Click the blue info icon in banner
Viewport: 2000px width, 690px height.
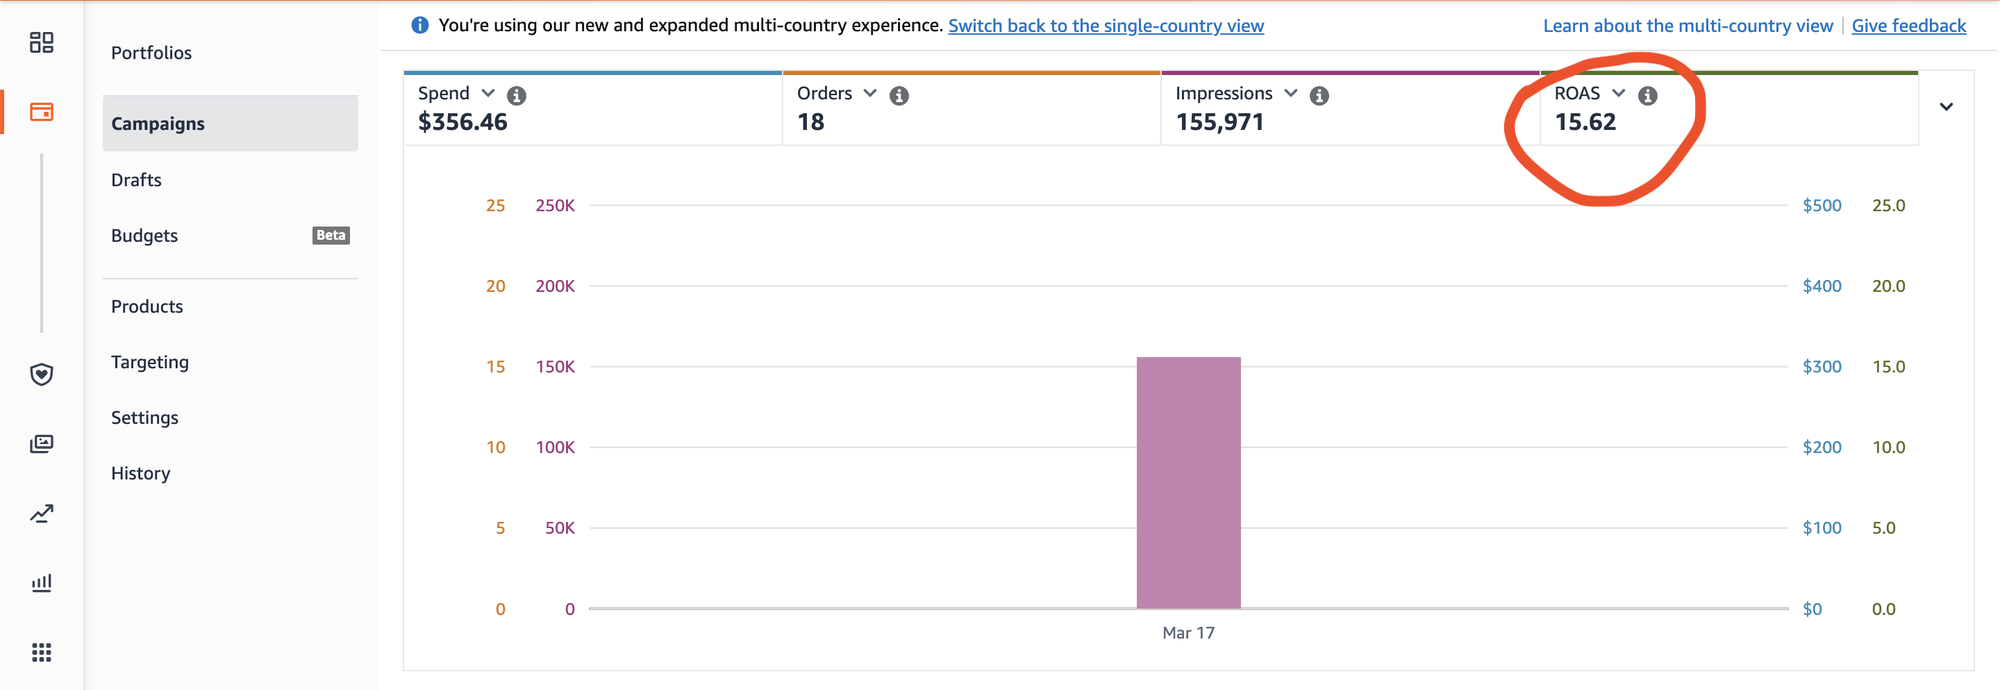(420, 25)
